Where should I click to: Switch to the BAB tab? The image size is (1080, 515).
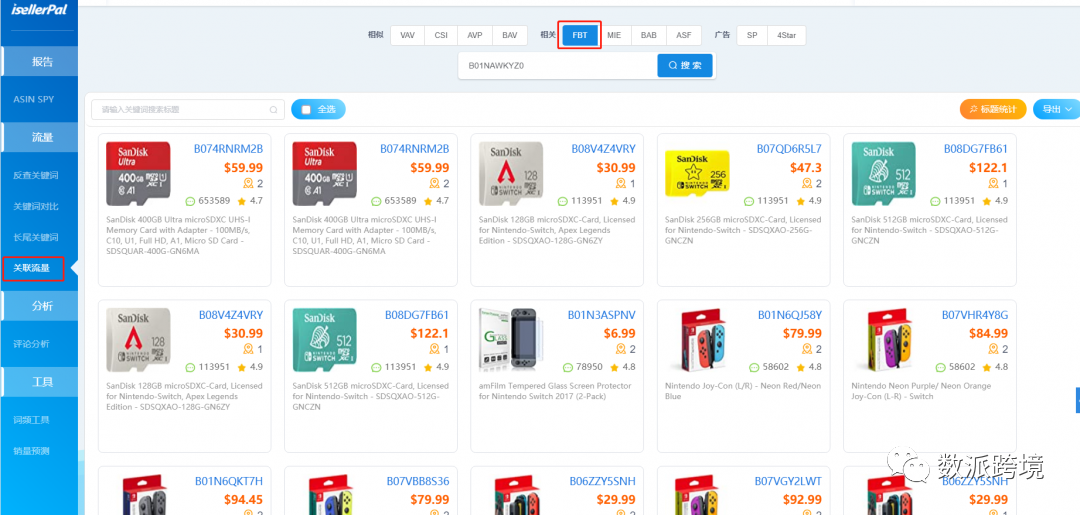click(x=649, y=35)
